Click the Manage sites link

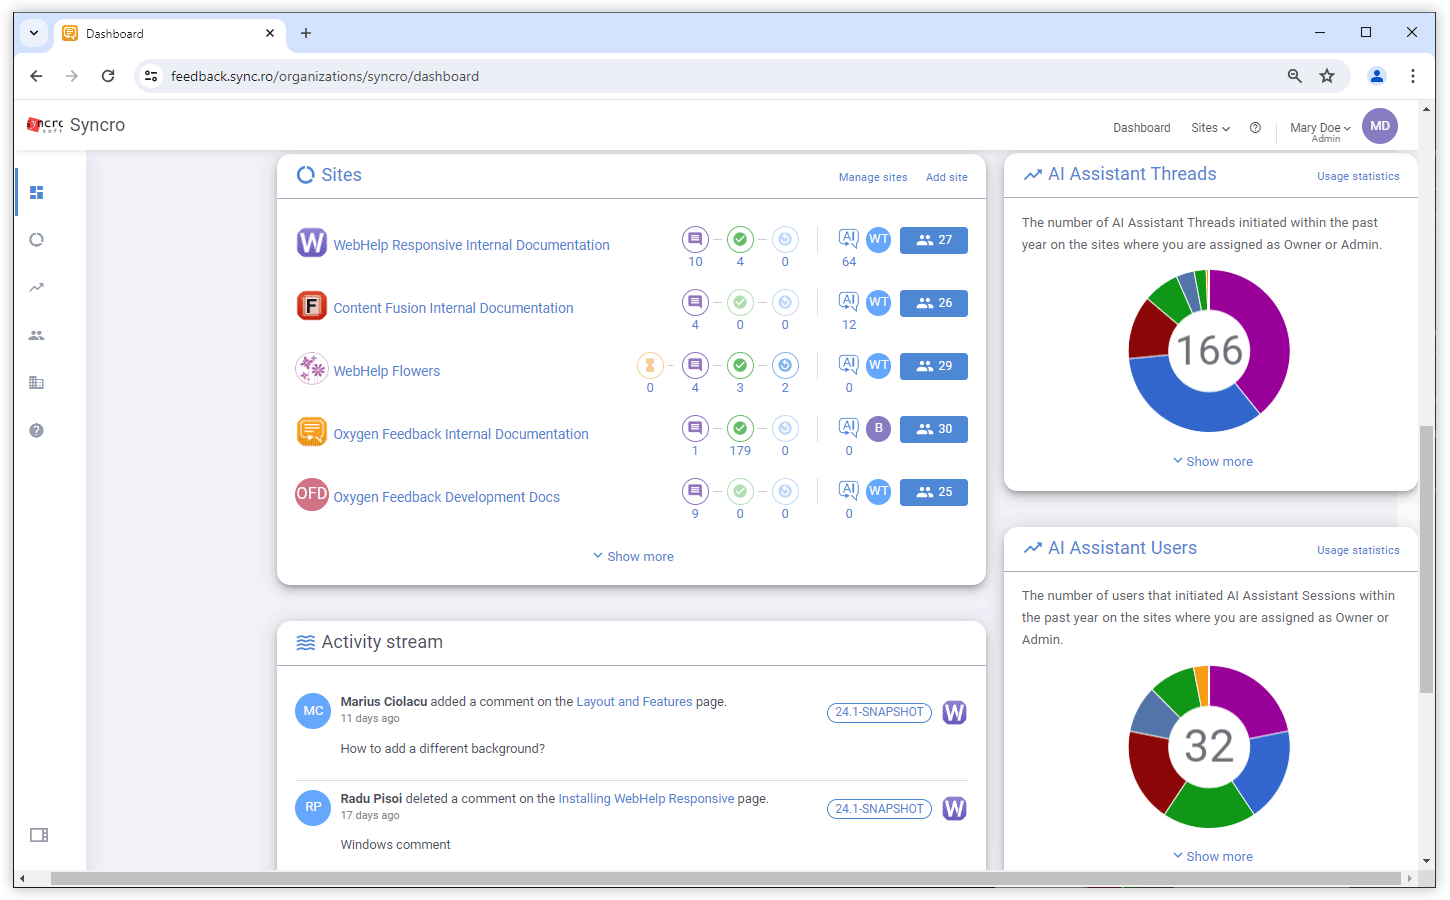pos(873,177)
